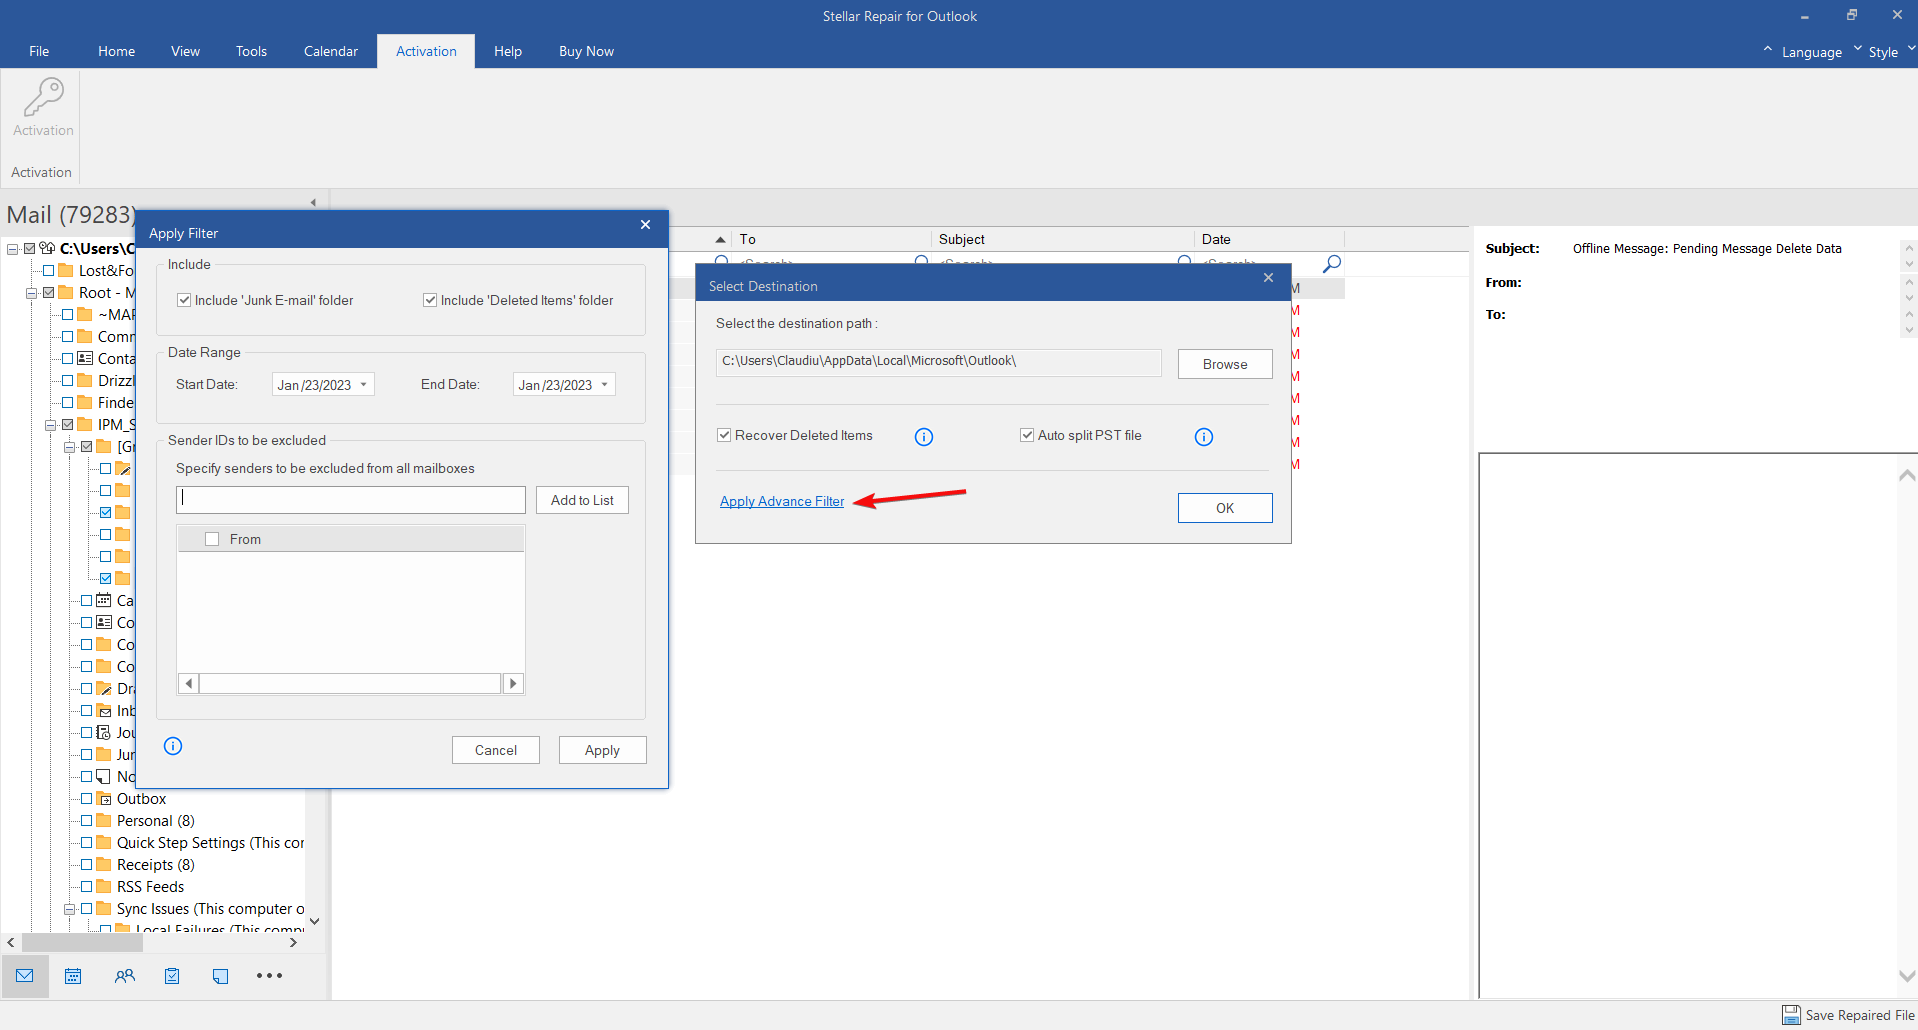This screenshot has width=1918, height=1030.
Task: Click Cancel in Apply Filter dialog
Action: click(x=496, y=750)
